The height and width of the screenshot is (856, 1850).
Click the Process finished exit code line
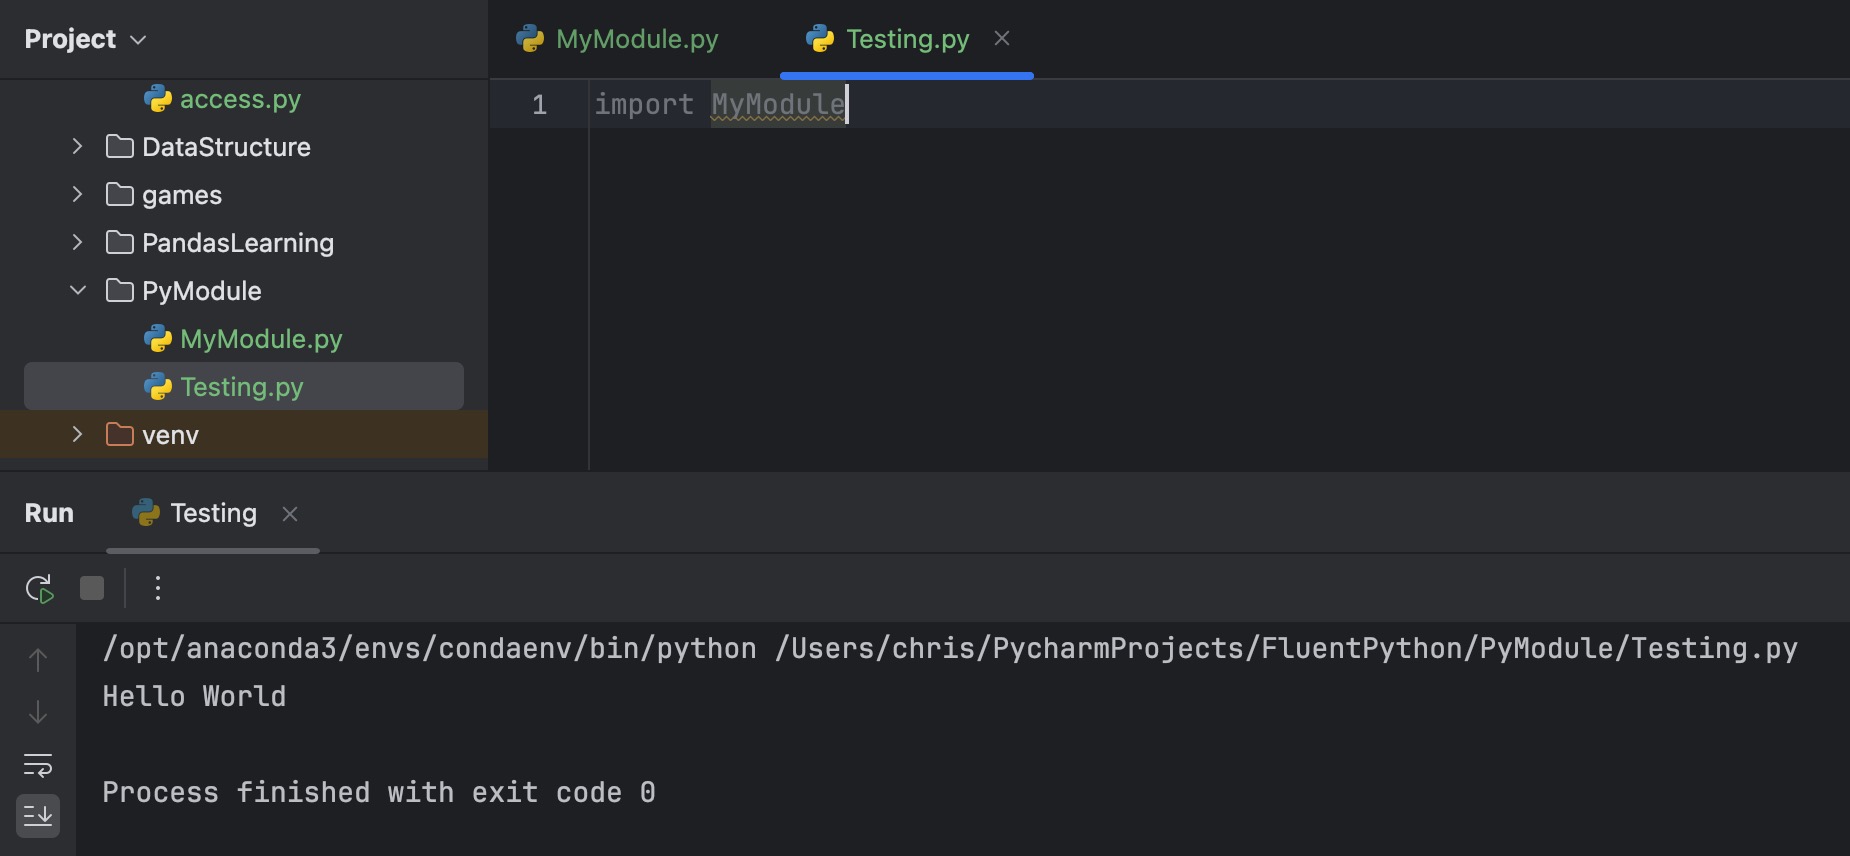pos(379,792)
